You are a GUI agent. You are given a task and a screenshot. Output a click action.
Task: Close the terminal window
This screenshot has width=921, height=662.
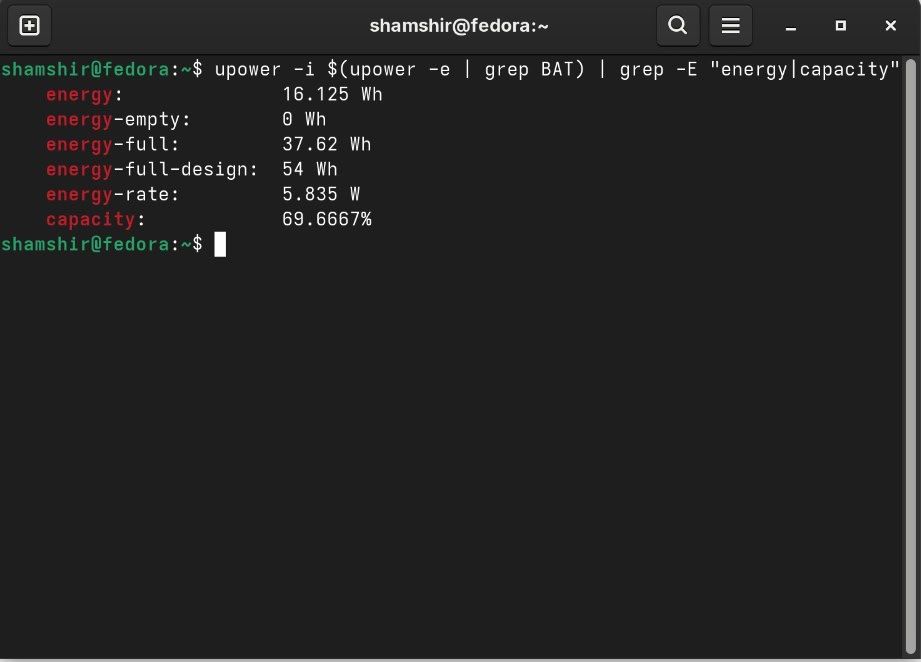click(x=890, y=25)
